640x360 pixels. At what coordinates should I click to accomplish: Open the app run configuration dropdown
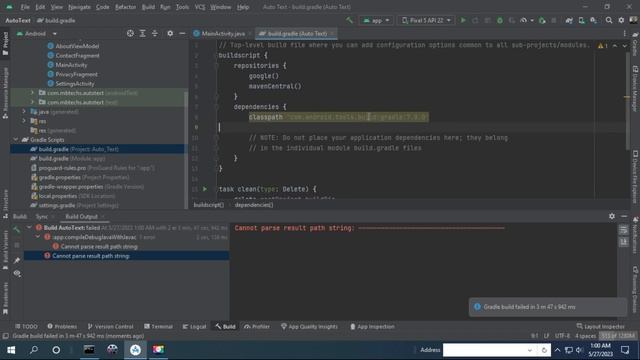point(376,20)
